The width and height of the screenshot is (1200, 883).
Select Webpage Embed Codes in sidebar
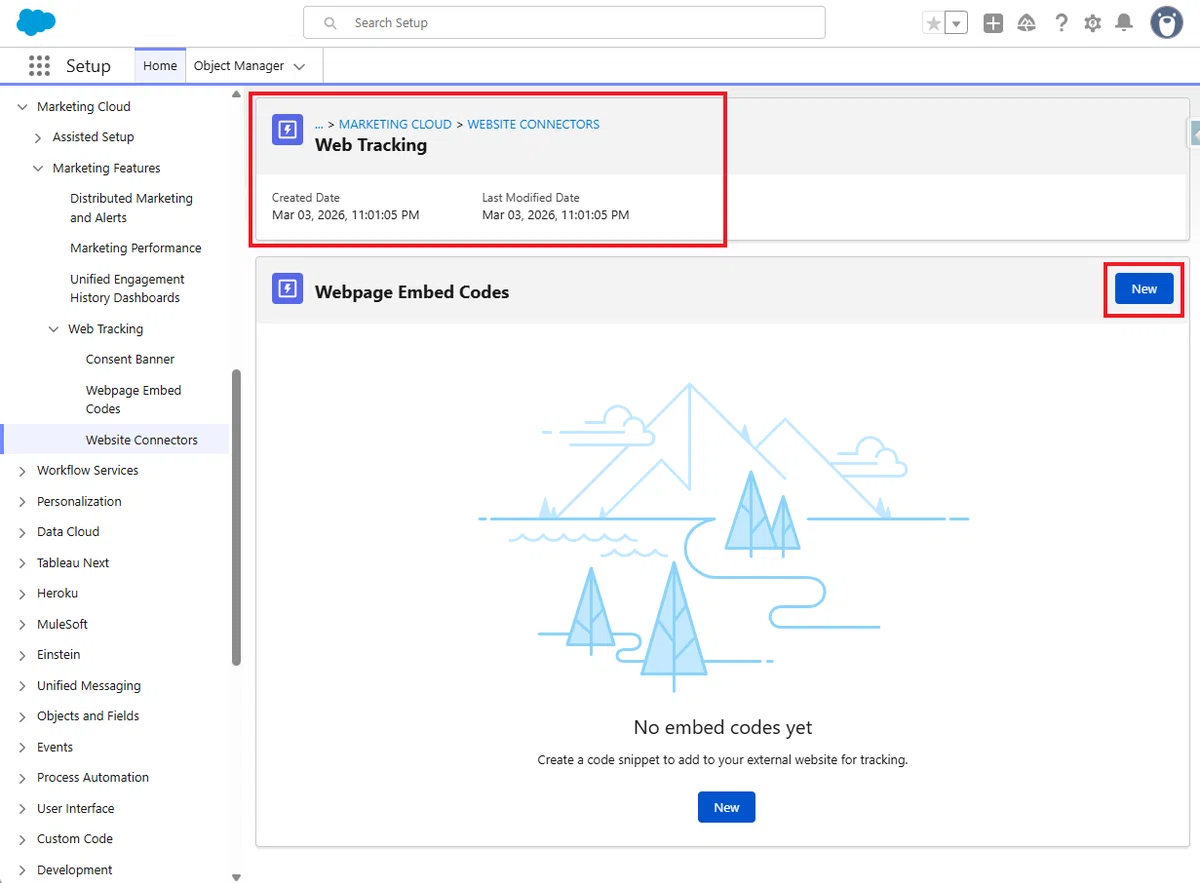(x=133, y=399)
